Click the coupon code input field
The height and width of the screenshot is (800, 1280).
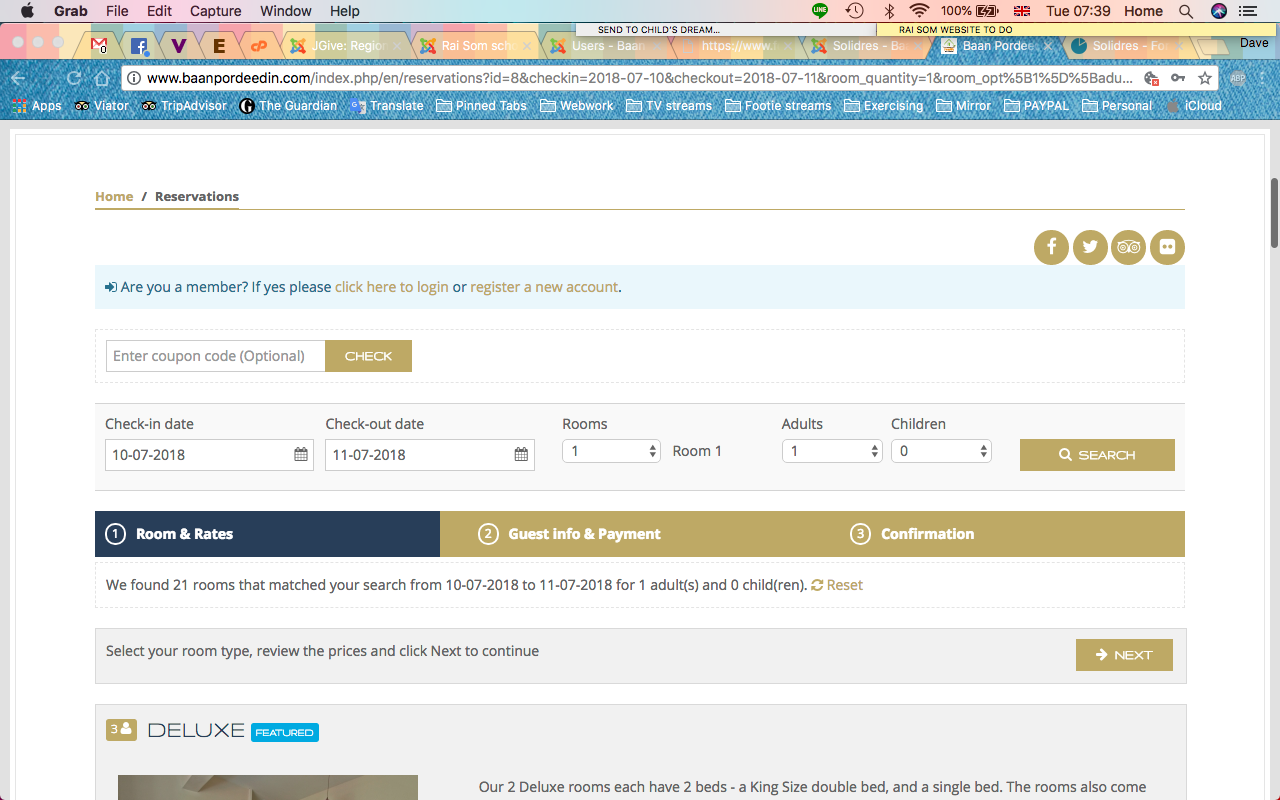215,356
